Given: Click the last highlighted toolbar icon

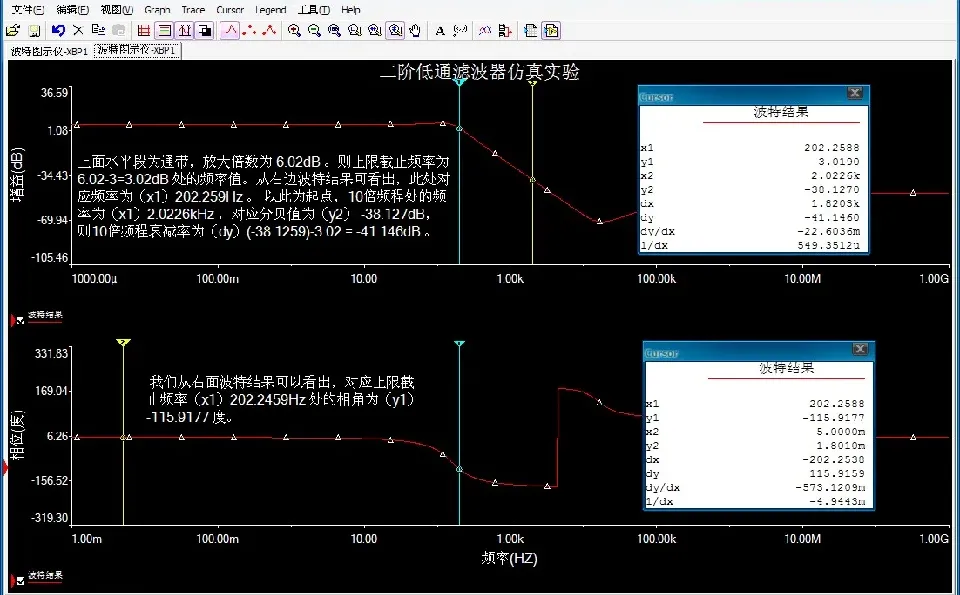Looking at the screenshot, I should coord(551,30).
